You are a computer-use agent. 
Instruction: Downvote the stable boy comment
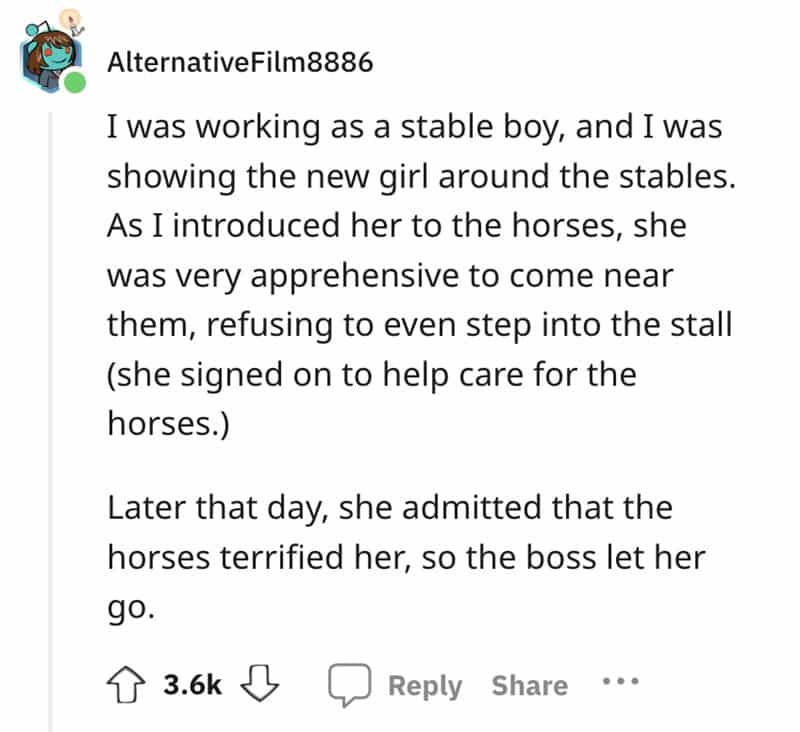pyautogui.click(x=262, y=685)
